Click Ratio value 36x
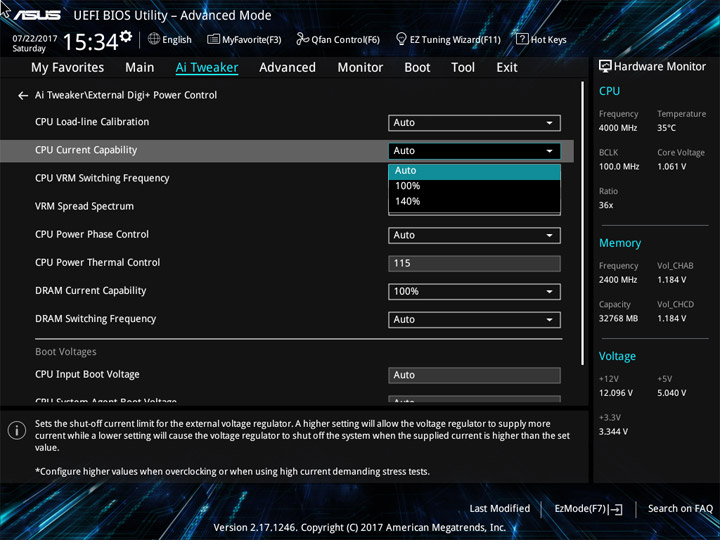 [606, 205]
